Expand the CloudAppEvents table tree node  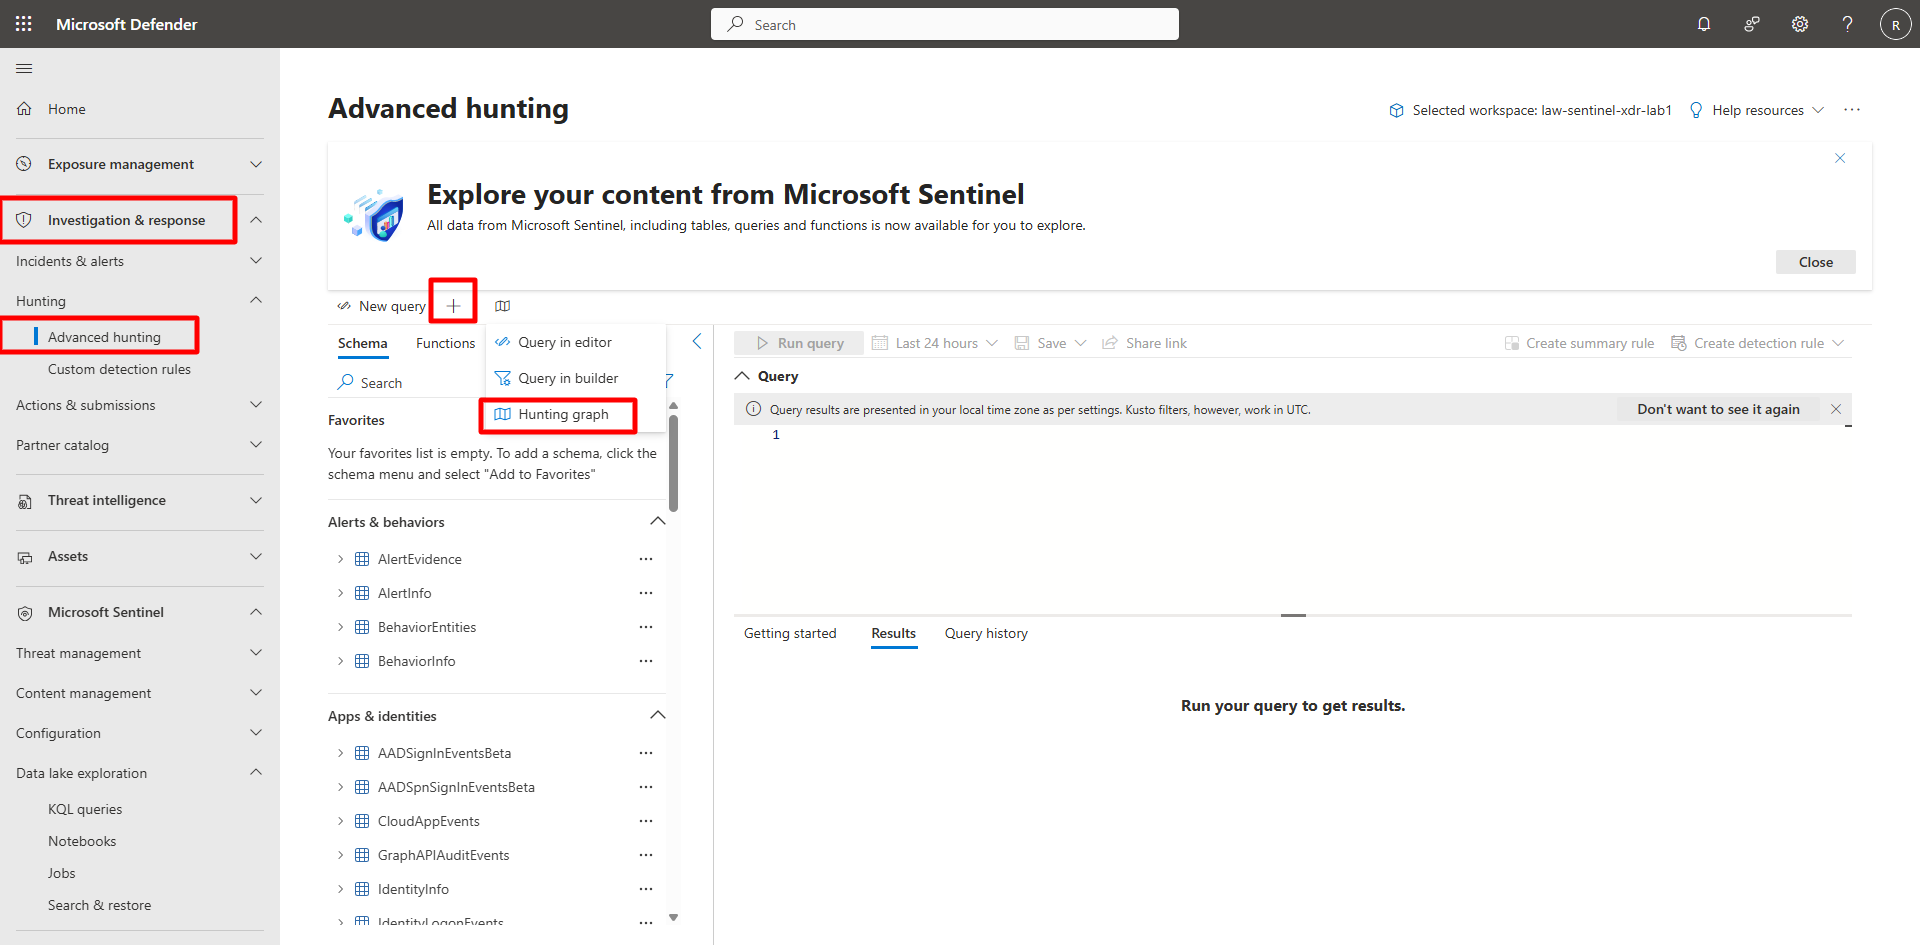[340, 821]
